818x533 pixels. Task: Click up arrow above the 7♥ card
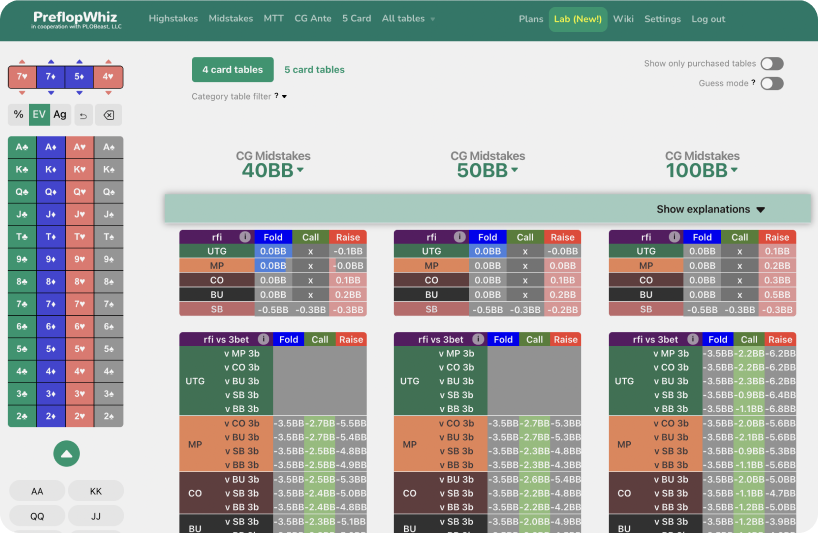tap(22, 60)
